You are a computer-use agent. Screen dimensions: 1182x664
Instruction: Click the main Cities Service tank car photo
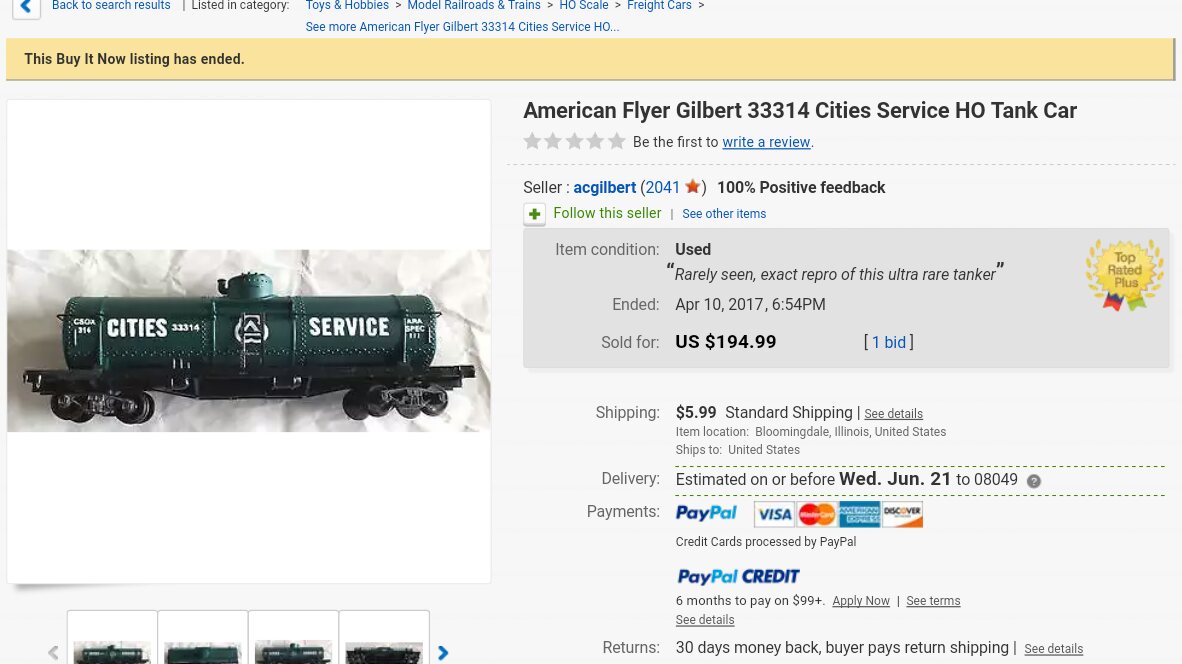(x=249, y=341)
